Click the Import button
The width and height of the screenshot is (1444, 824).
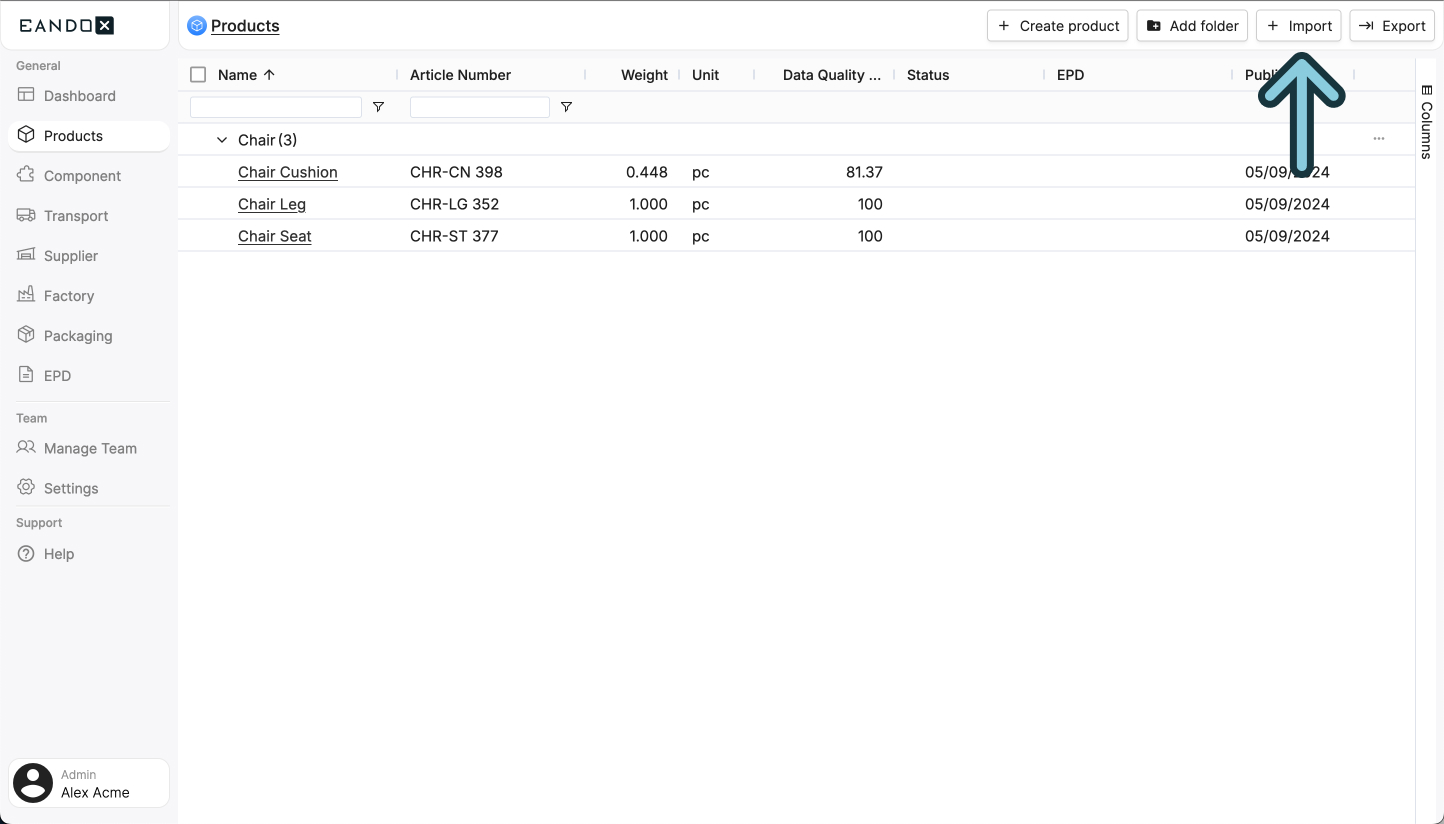point(1298,25)
